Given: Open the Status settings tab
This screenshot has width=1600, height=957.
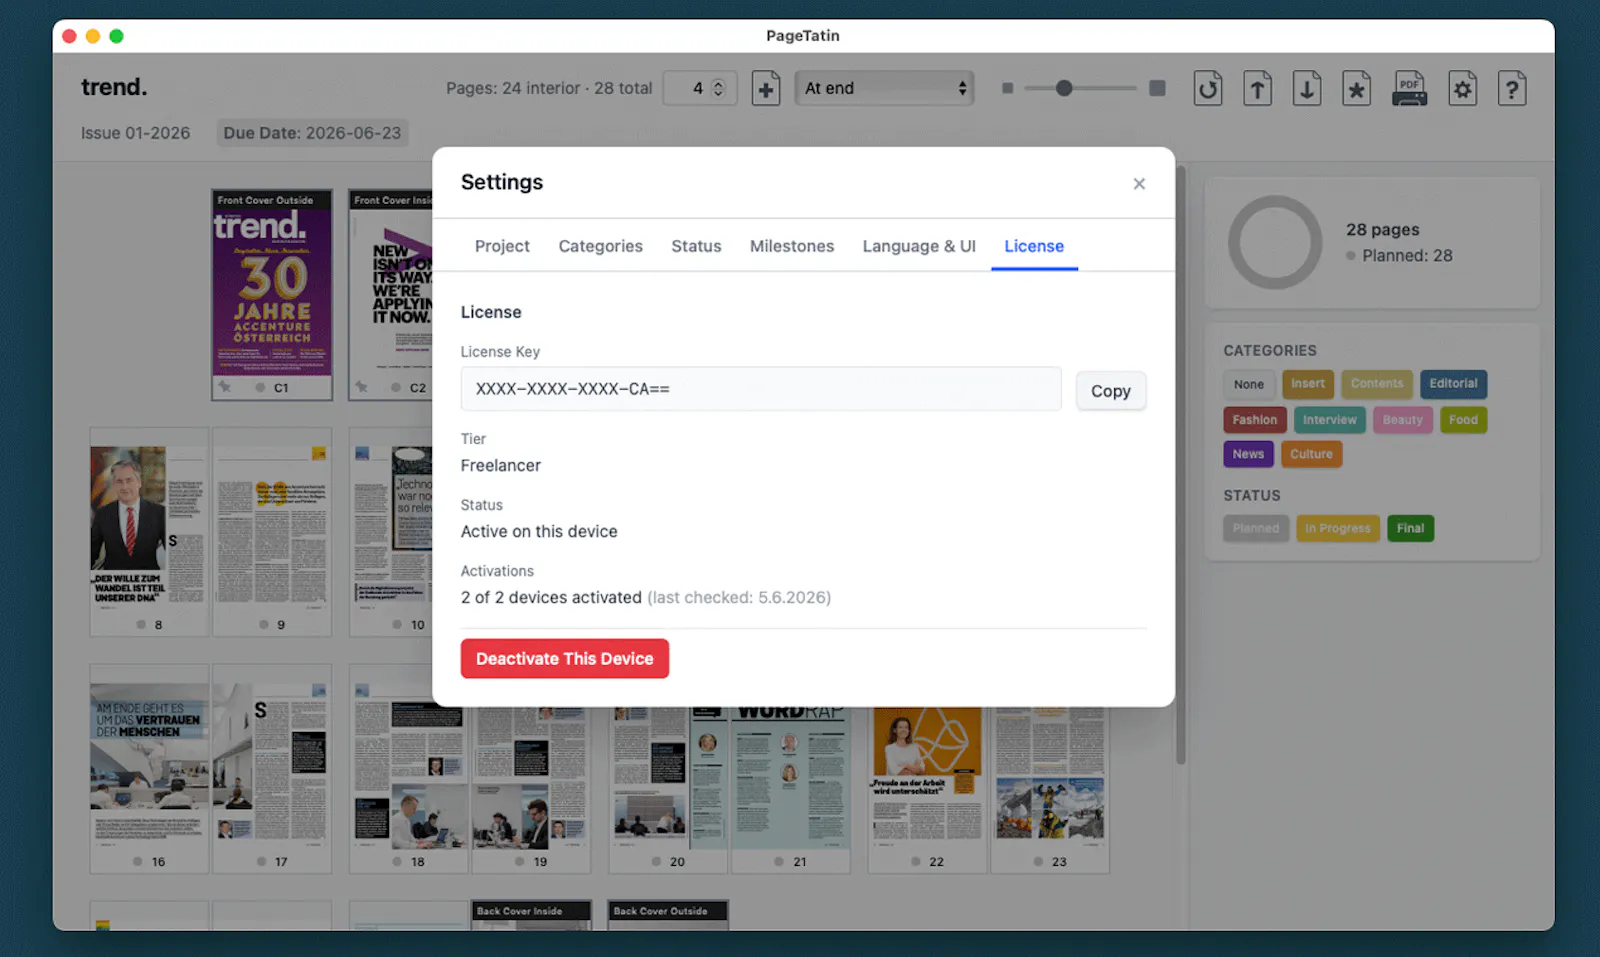Looking at the screenshot, I should point(696,246).
